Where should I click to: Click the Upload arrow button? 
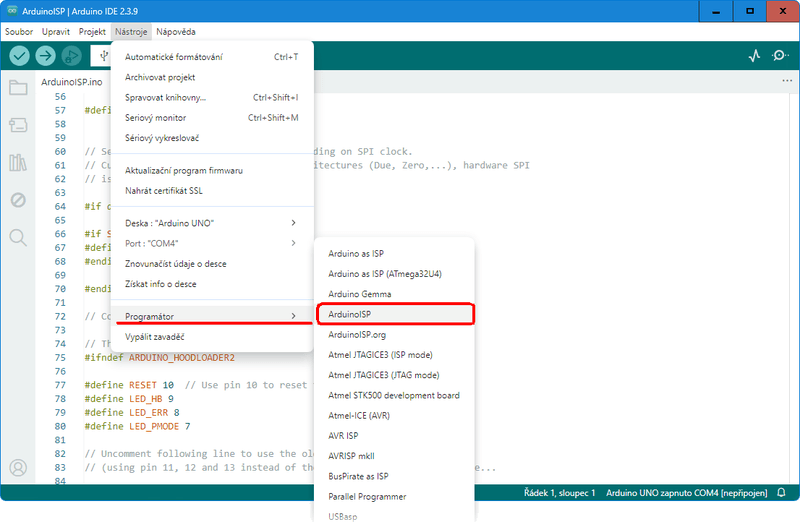(x=45, y=56)
